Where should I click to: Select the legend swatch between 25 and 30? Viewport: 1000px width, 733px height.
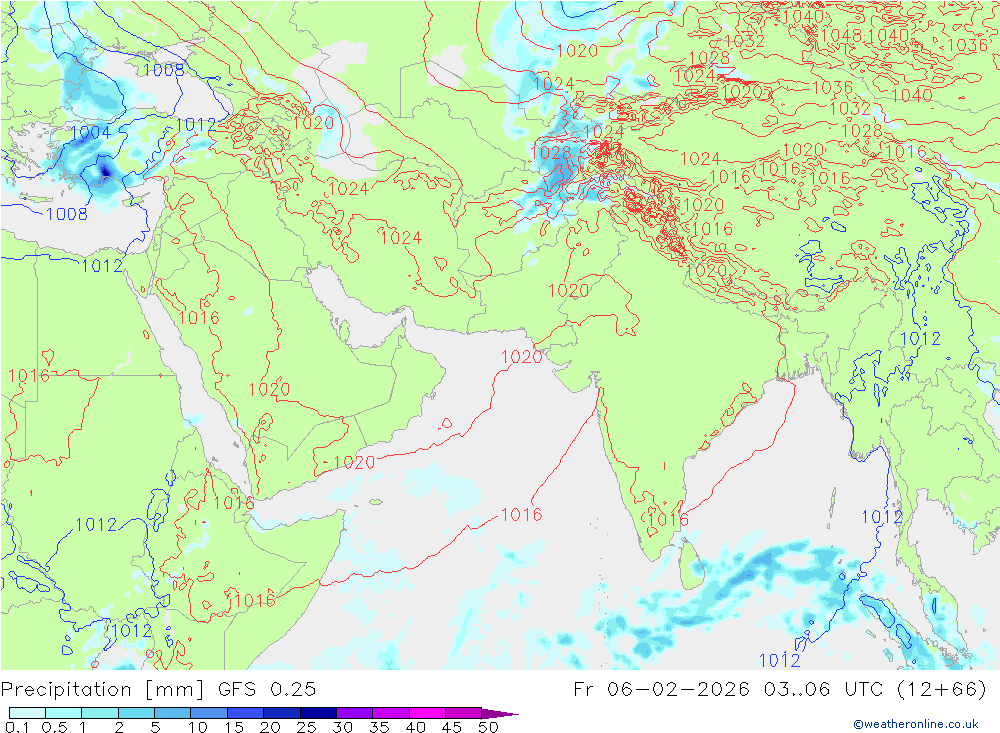[318, 713]
